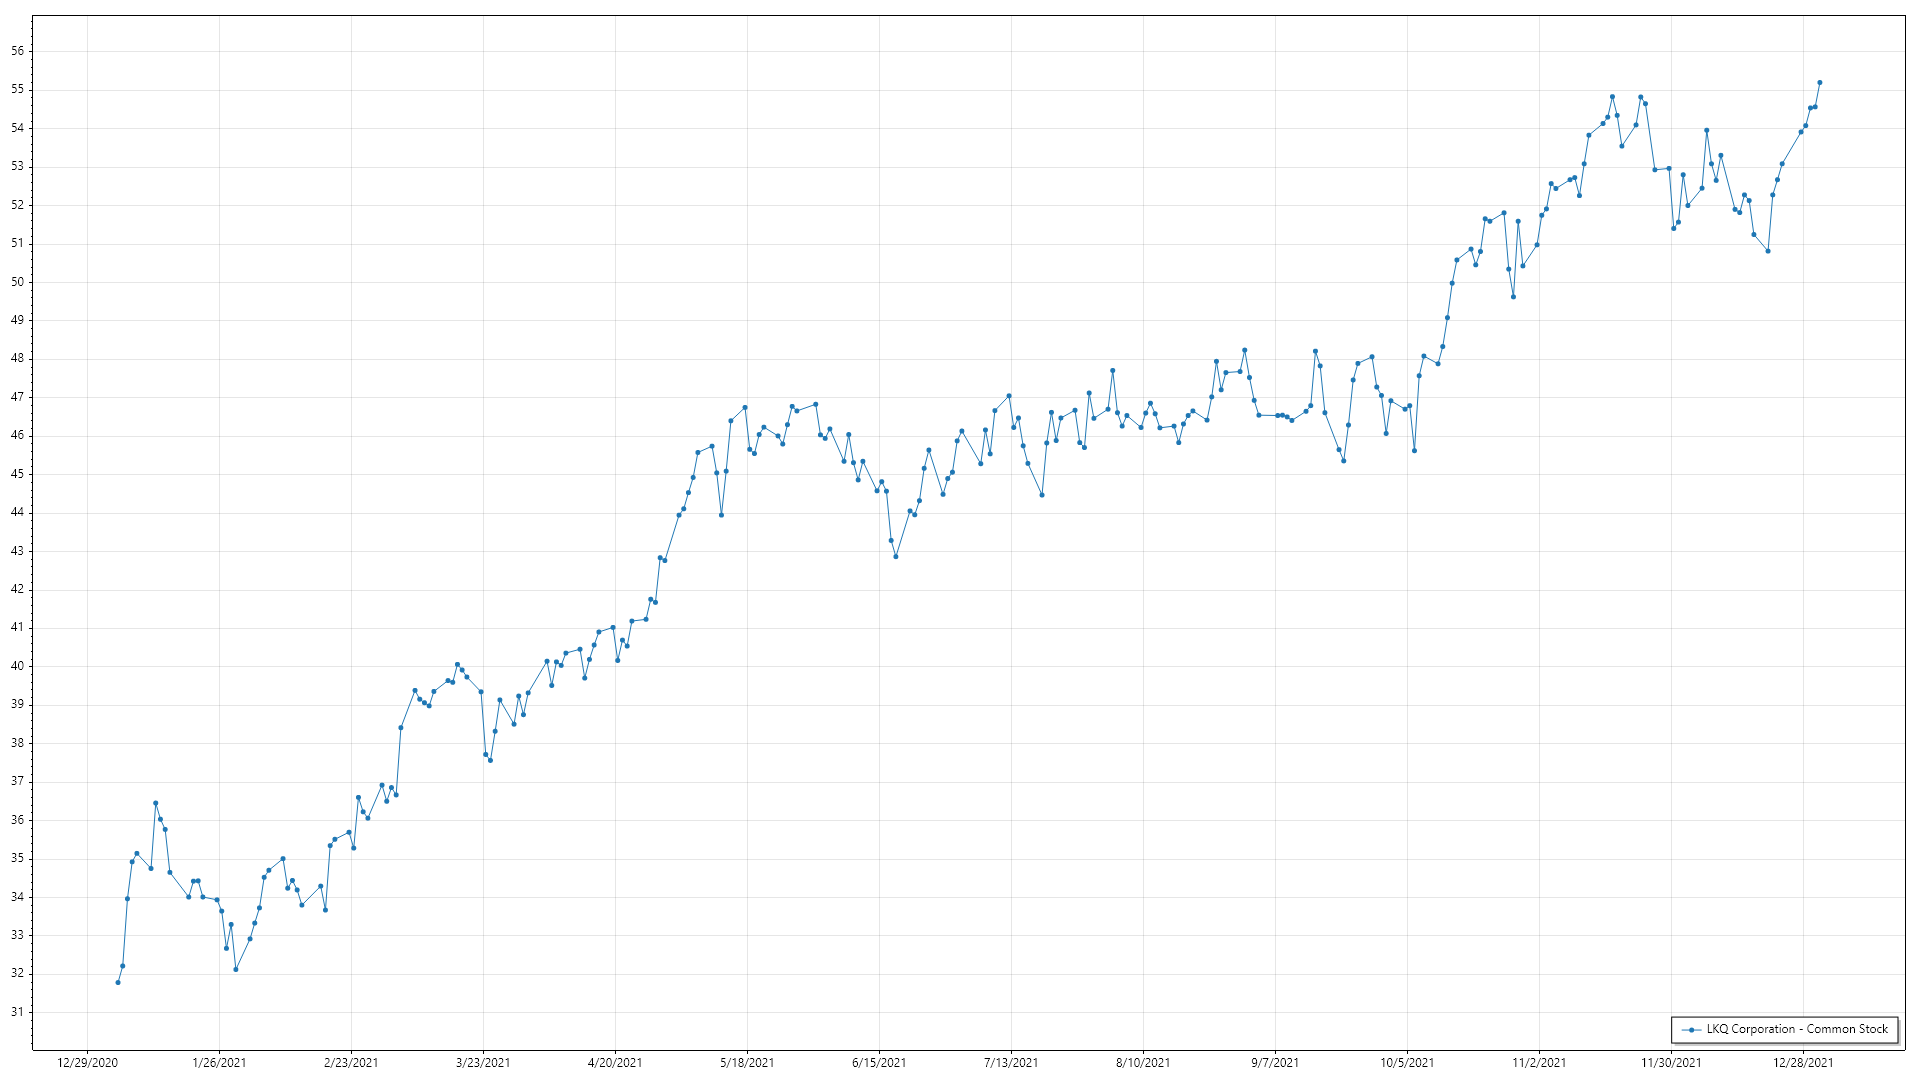Click the LKQ Corporation legend line marker
The image size is (1920, 1080).
pyautogui.click(x=1692, y=1030)
